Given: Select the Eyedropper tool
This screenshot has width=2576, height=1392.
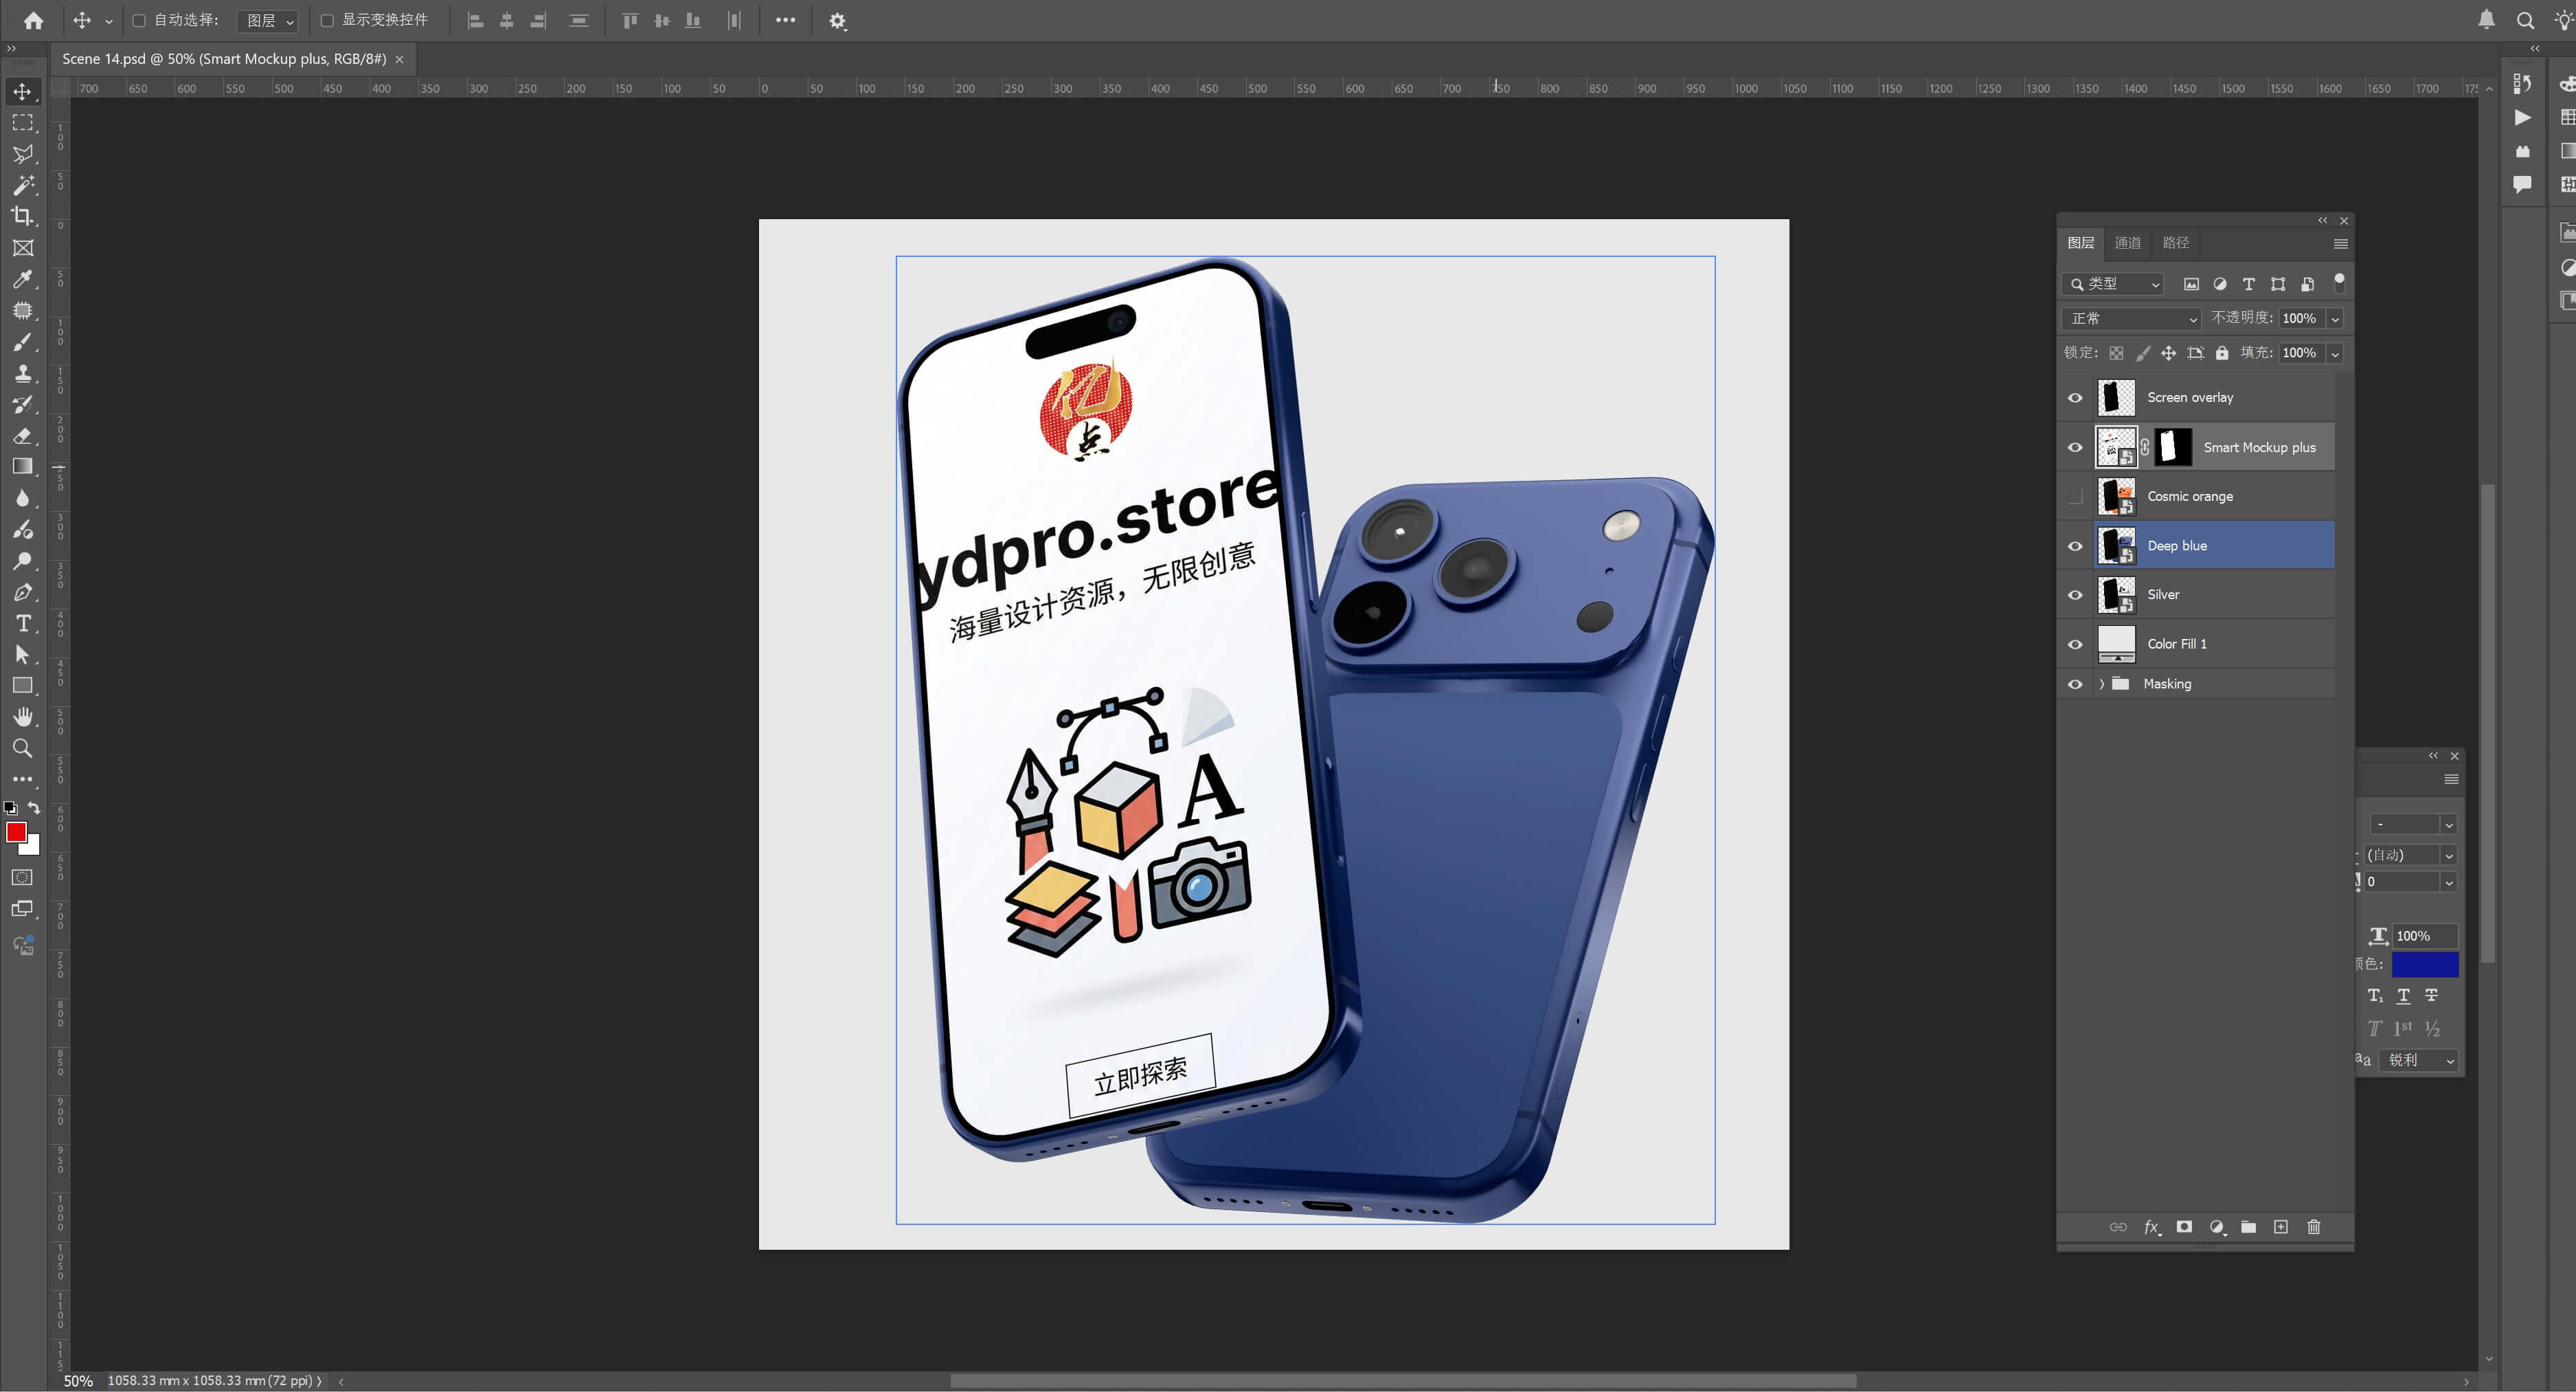Looking at the screenshot, I should [x=22, y=279].
